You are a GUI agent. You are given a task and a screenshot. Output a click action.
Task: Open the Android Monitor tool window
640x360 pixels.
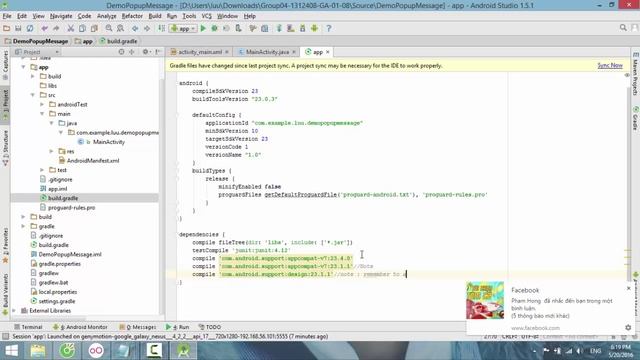click(x=80, y=327)
